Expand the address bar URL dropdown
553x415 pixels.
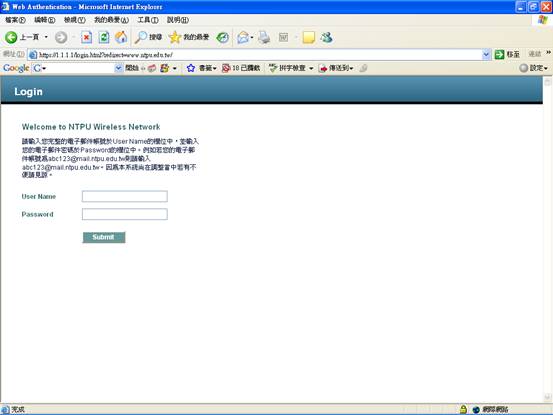point(486,54)
